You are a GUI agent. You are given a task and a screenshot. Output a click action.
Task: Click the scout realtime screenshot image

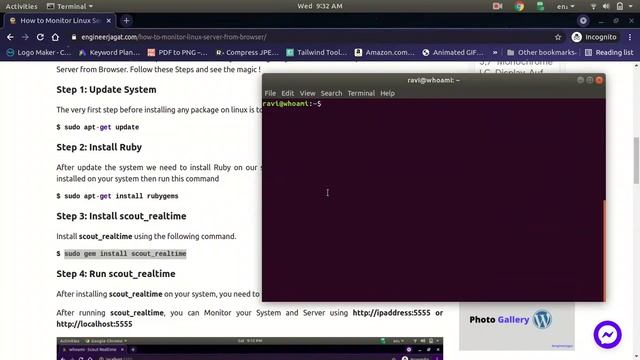pyautogui.click(x=250, y=348)
